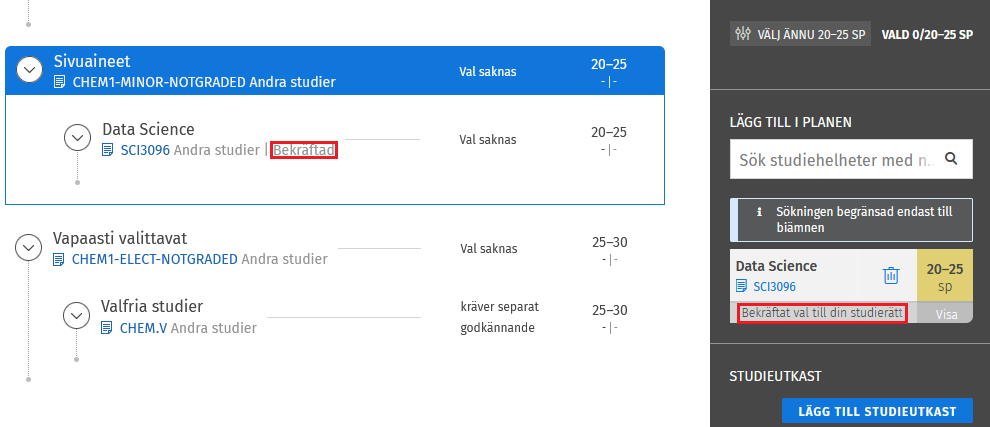The width and height of the screenshot is (990, 427).
Task: Click Visa on the Data Science card
Action: [945, 313]
